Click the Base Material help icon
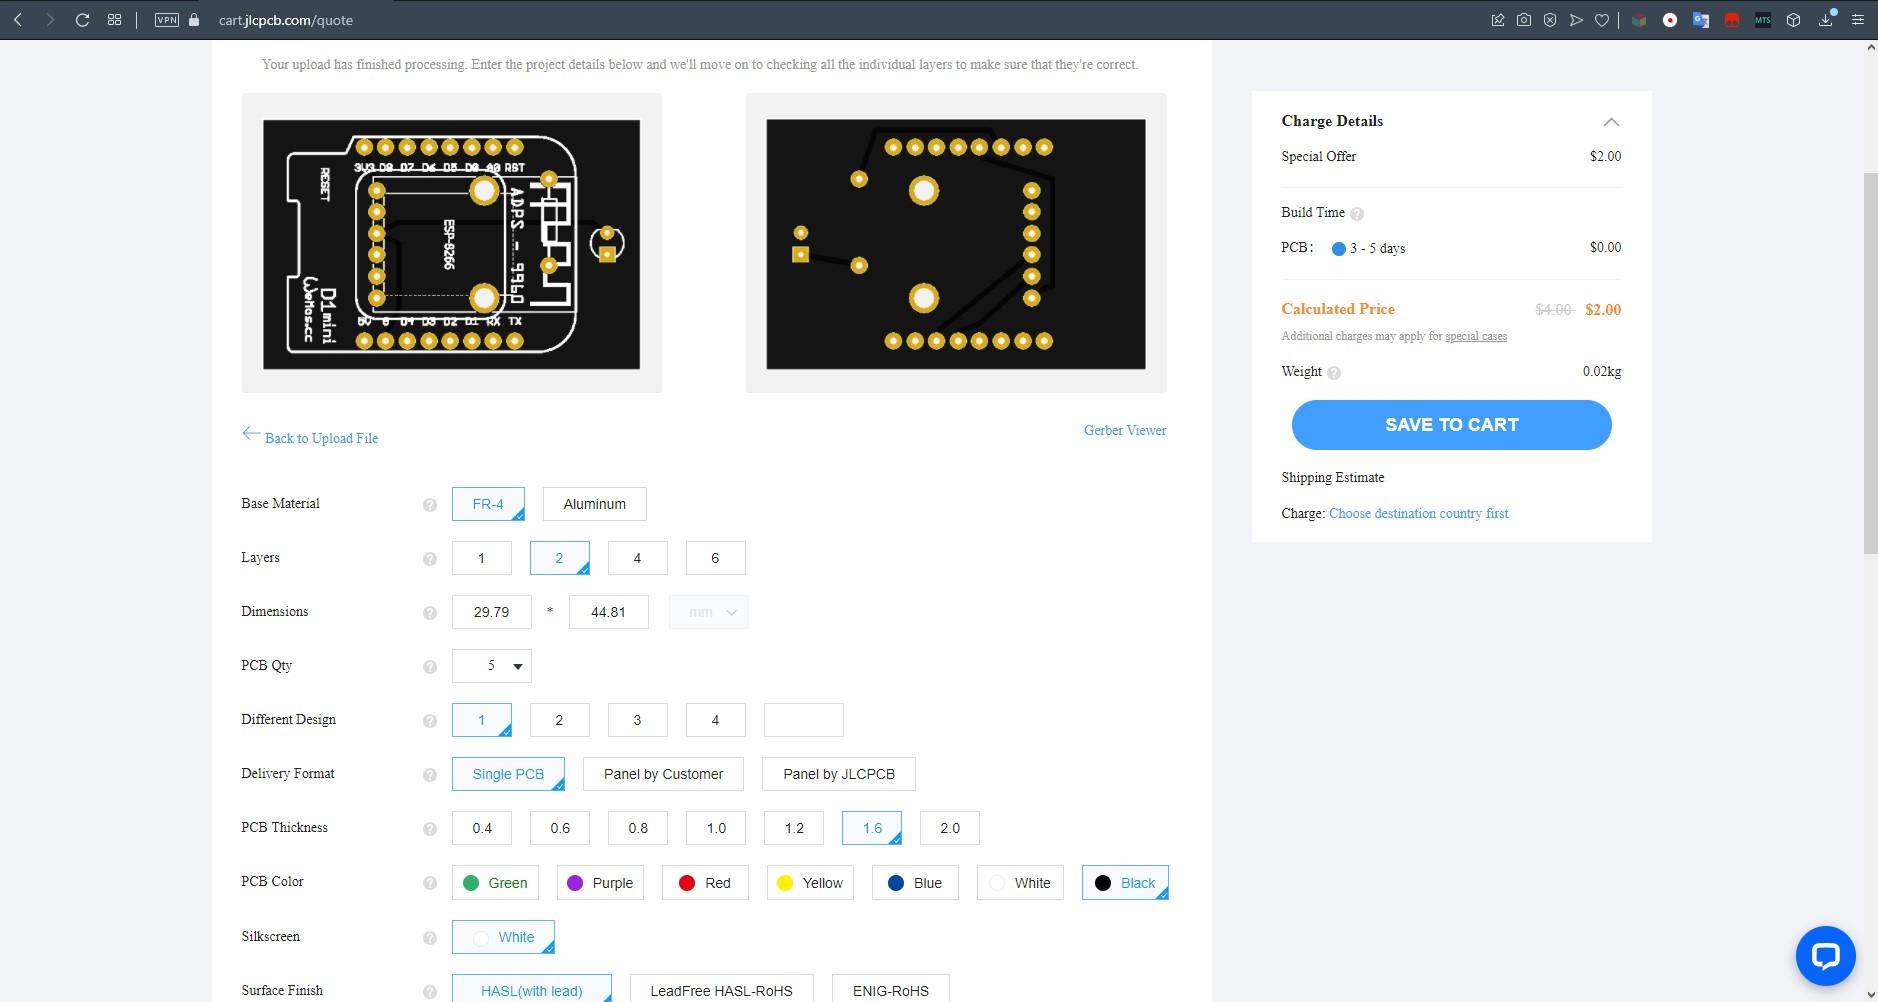The height and width of the screenshot is (1002, 1878). 429,505
